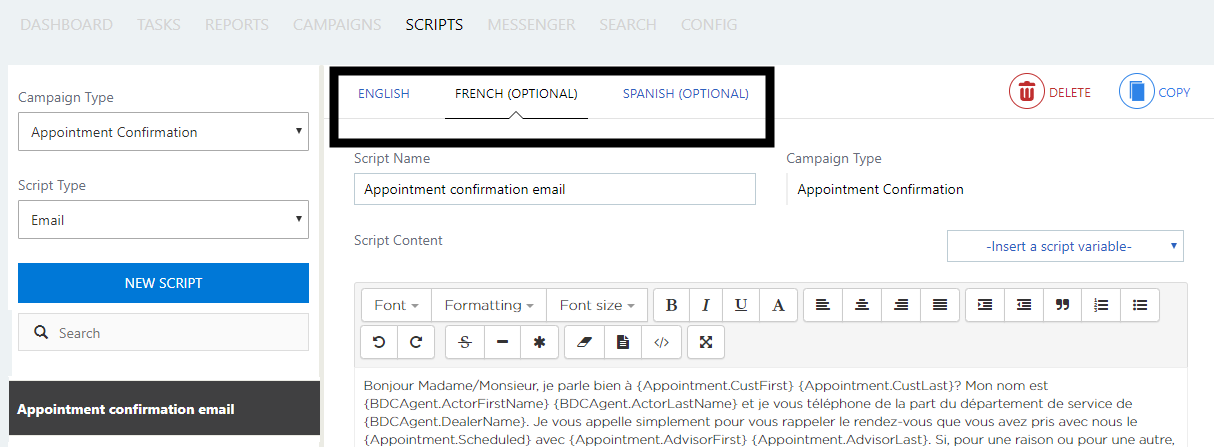Open the Font size menu

[x=597, y=305]
